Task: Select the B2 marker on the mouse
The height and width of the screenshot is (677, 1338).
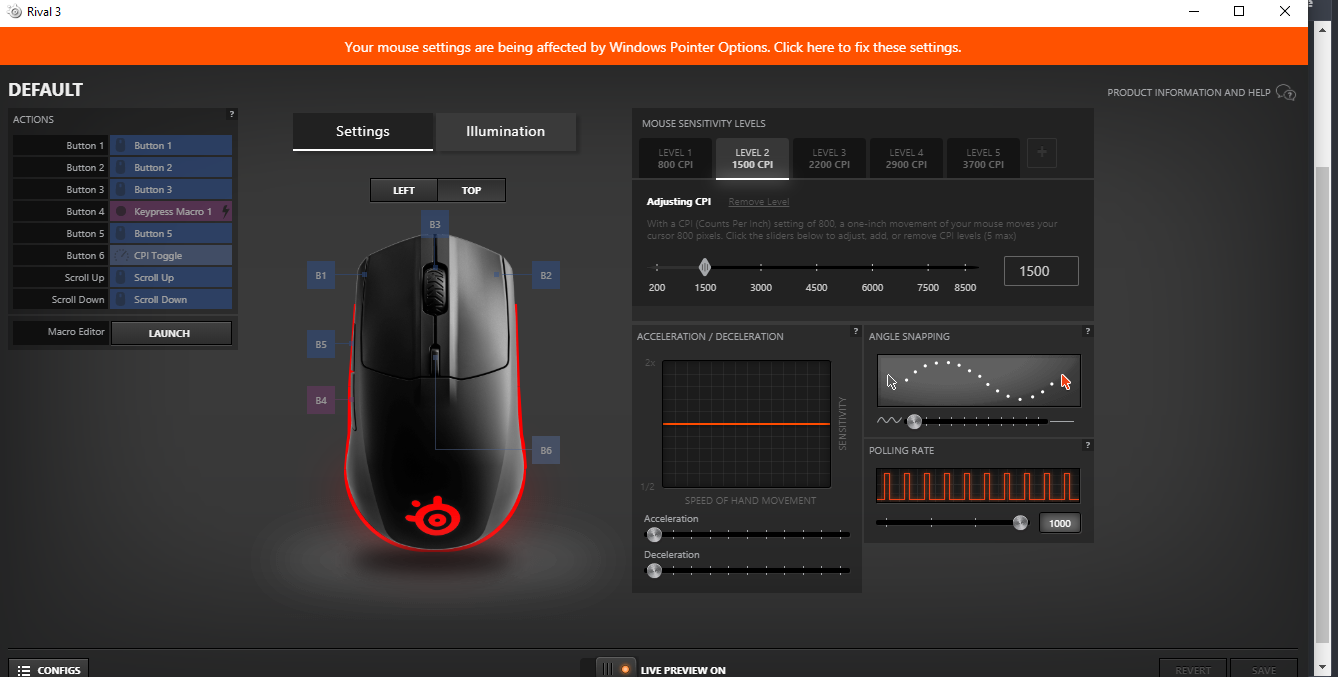Action: click(x=546, y=275)
